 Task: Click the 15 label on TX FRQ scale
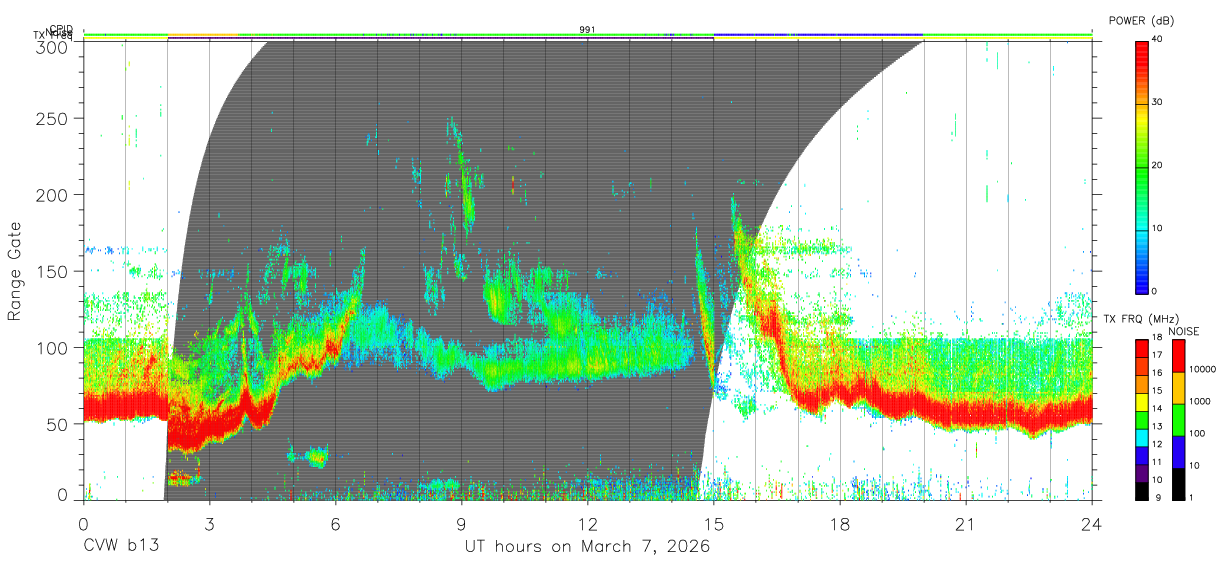1157,392
